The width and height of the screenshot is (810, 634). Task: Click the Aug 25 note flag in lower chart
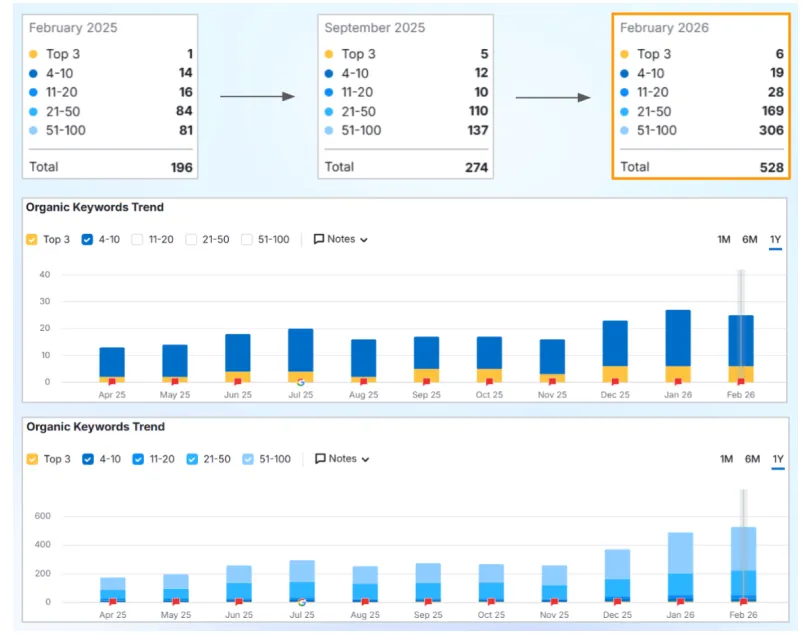[365, 602]
